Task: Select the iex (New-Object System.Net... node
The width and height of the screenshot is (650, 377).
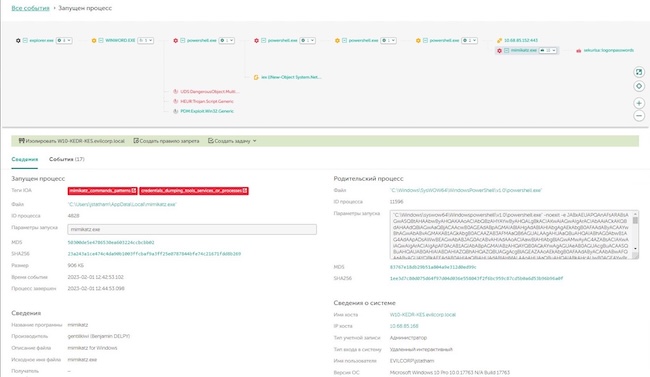Action: 291,78
